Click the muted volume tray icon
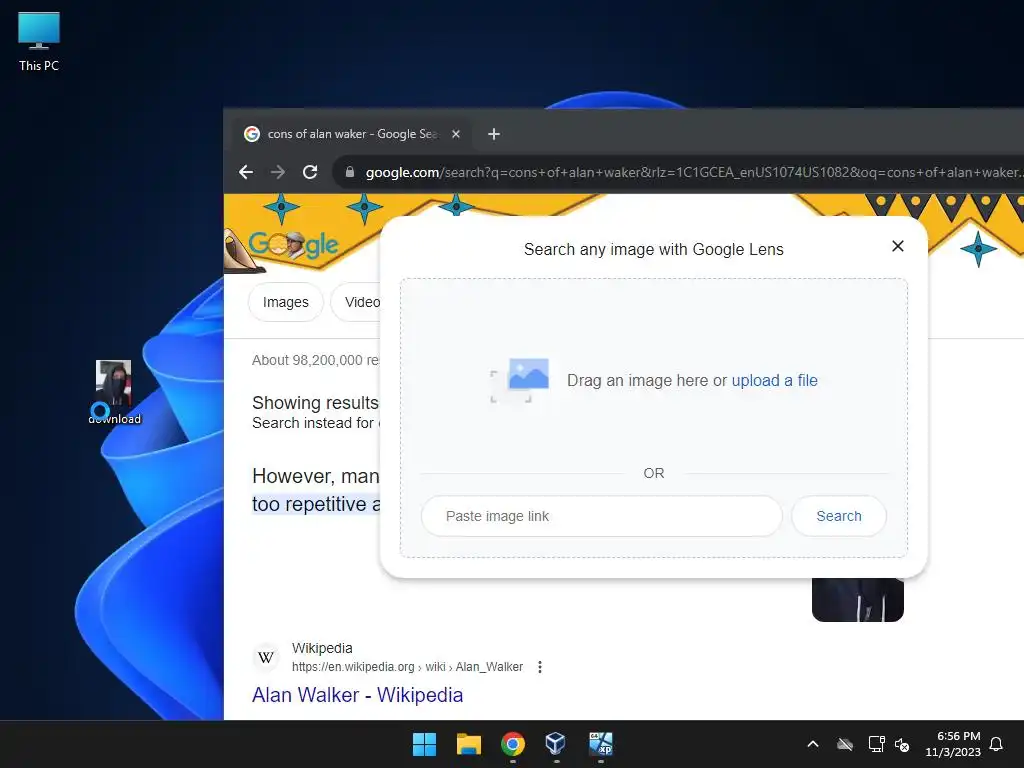 [x=902, y=744]
